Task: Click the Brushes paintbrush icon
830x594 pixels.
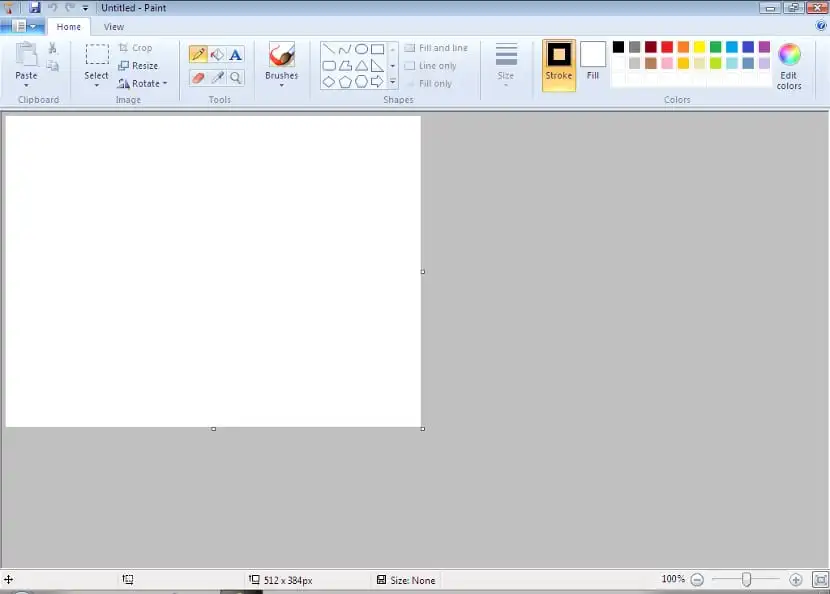Action: (282, 55)
